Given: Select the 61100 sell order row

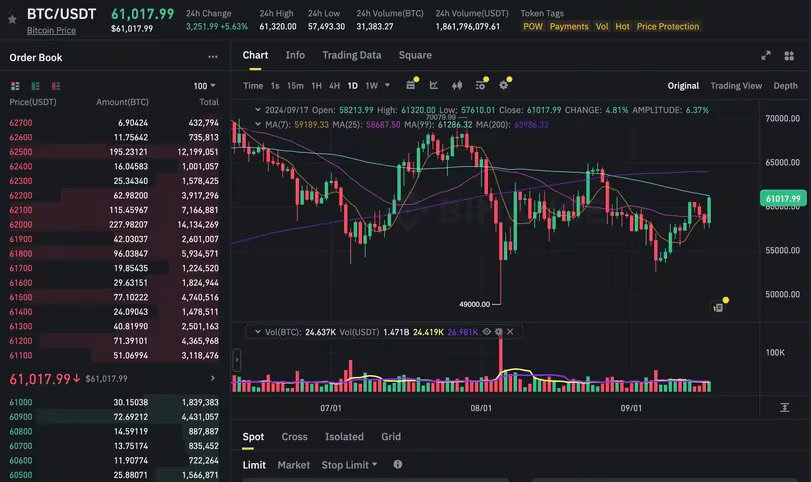Looking at the screenshot, I should 114,355.
